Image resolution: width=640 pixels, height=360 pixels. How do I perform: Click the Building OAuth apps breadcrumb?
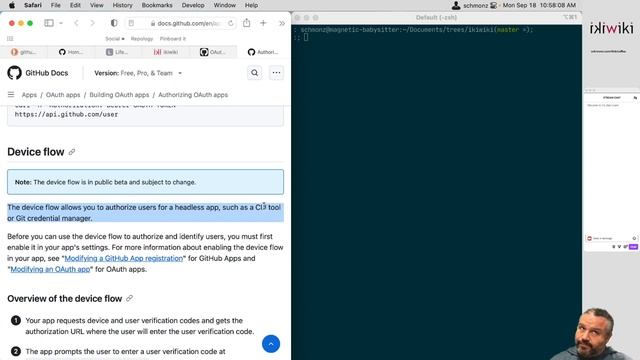coord(119,95)
